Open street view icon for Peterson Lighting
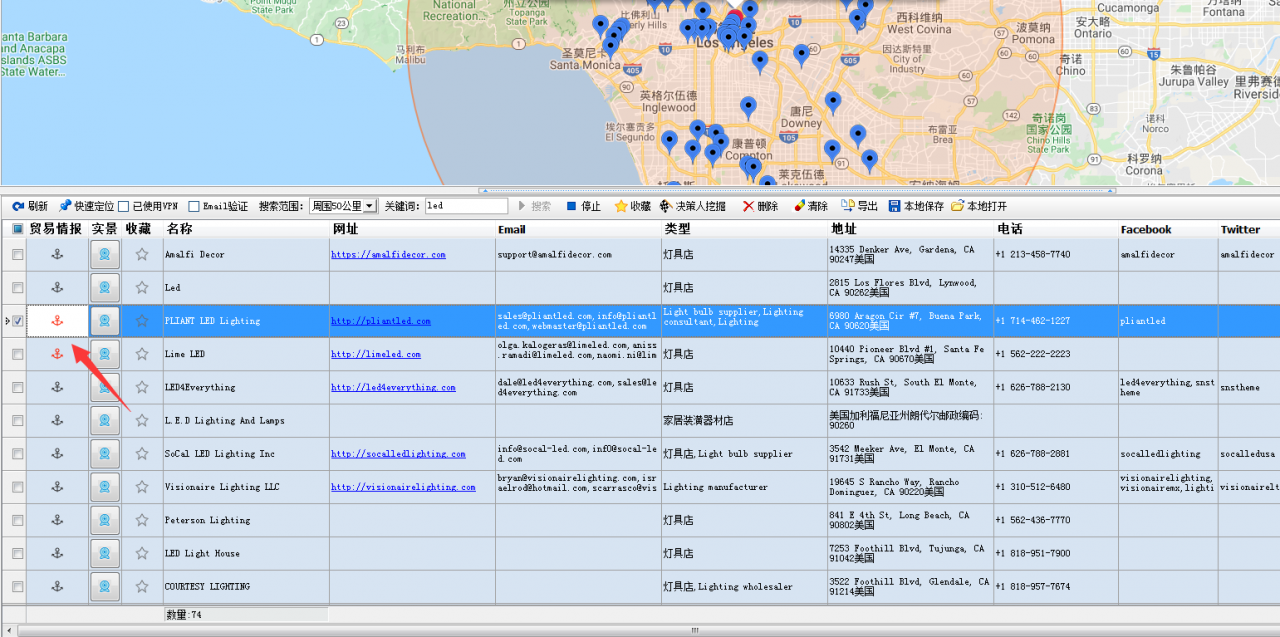The height and width of the screenshot is (637, 1280). click(x=105, y=520)
